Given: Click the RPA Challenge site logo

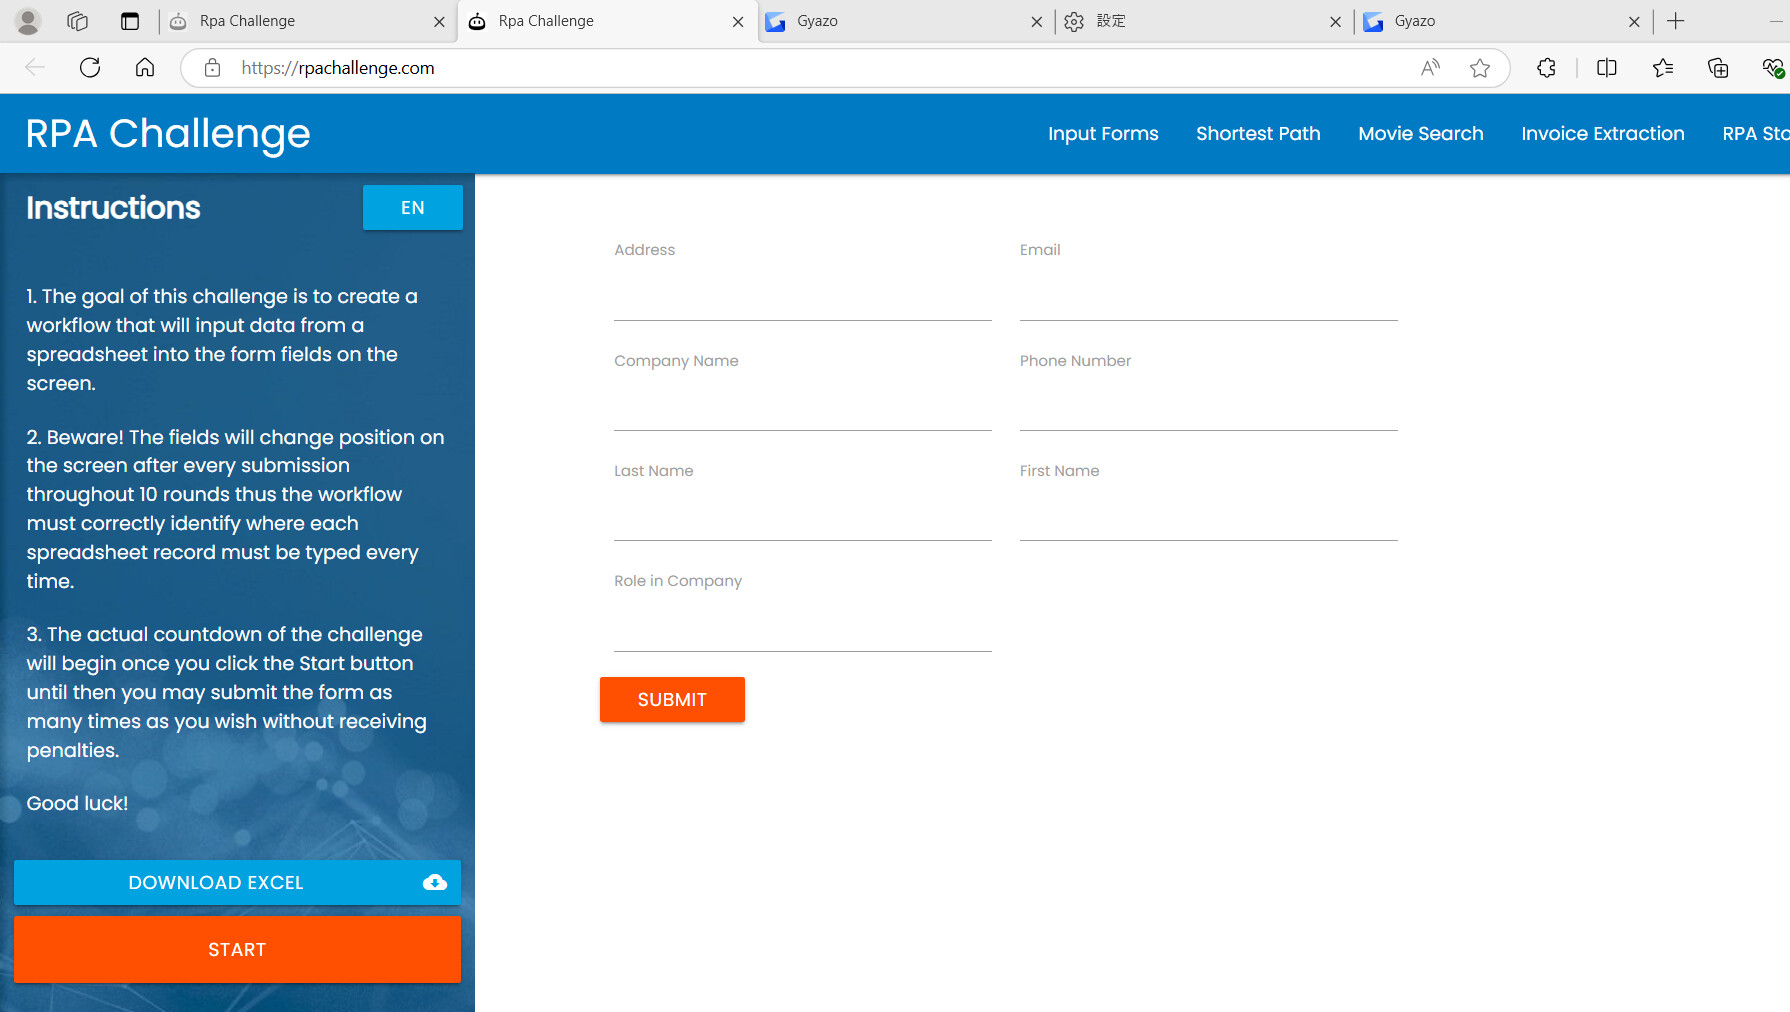Looking at the screenshot, I should click(168, 134).
